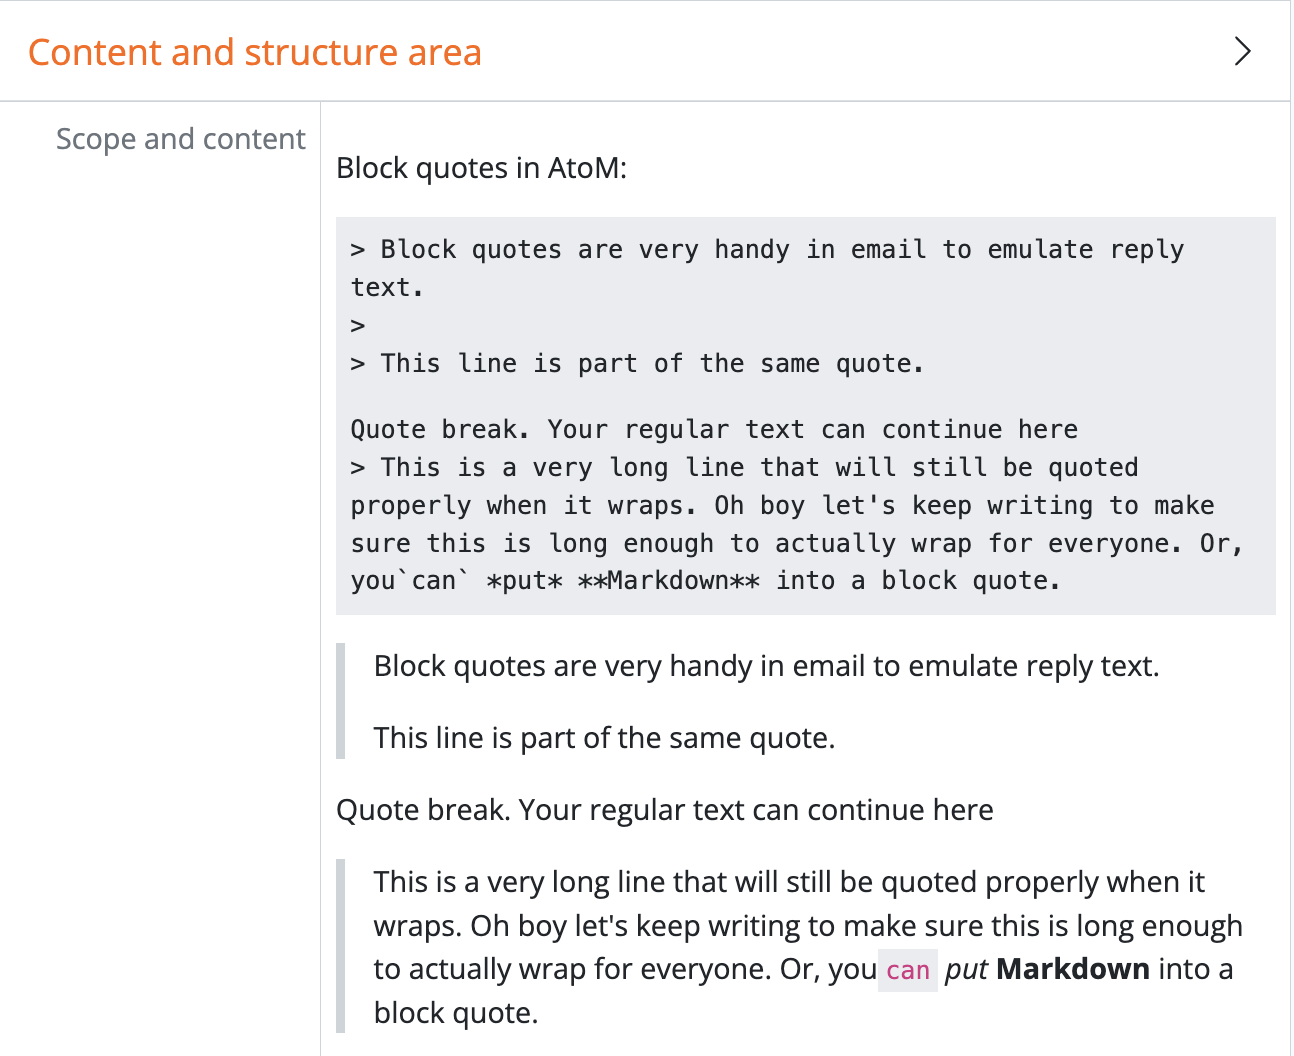Click the pink inline code word "can"
Screen dimensions: 1294x1056
pyautogui.click(x=908, y=970)
